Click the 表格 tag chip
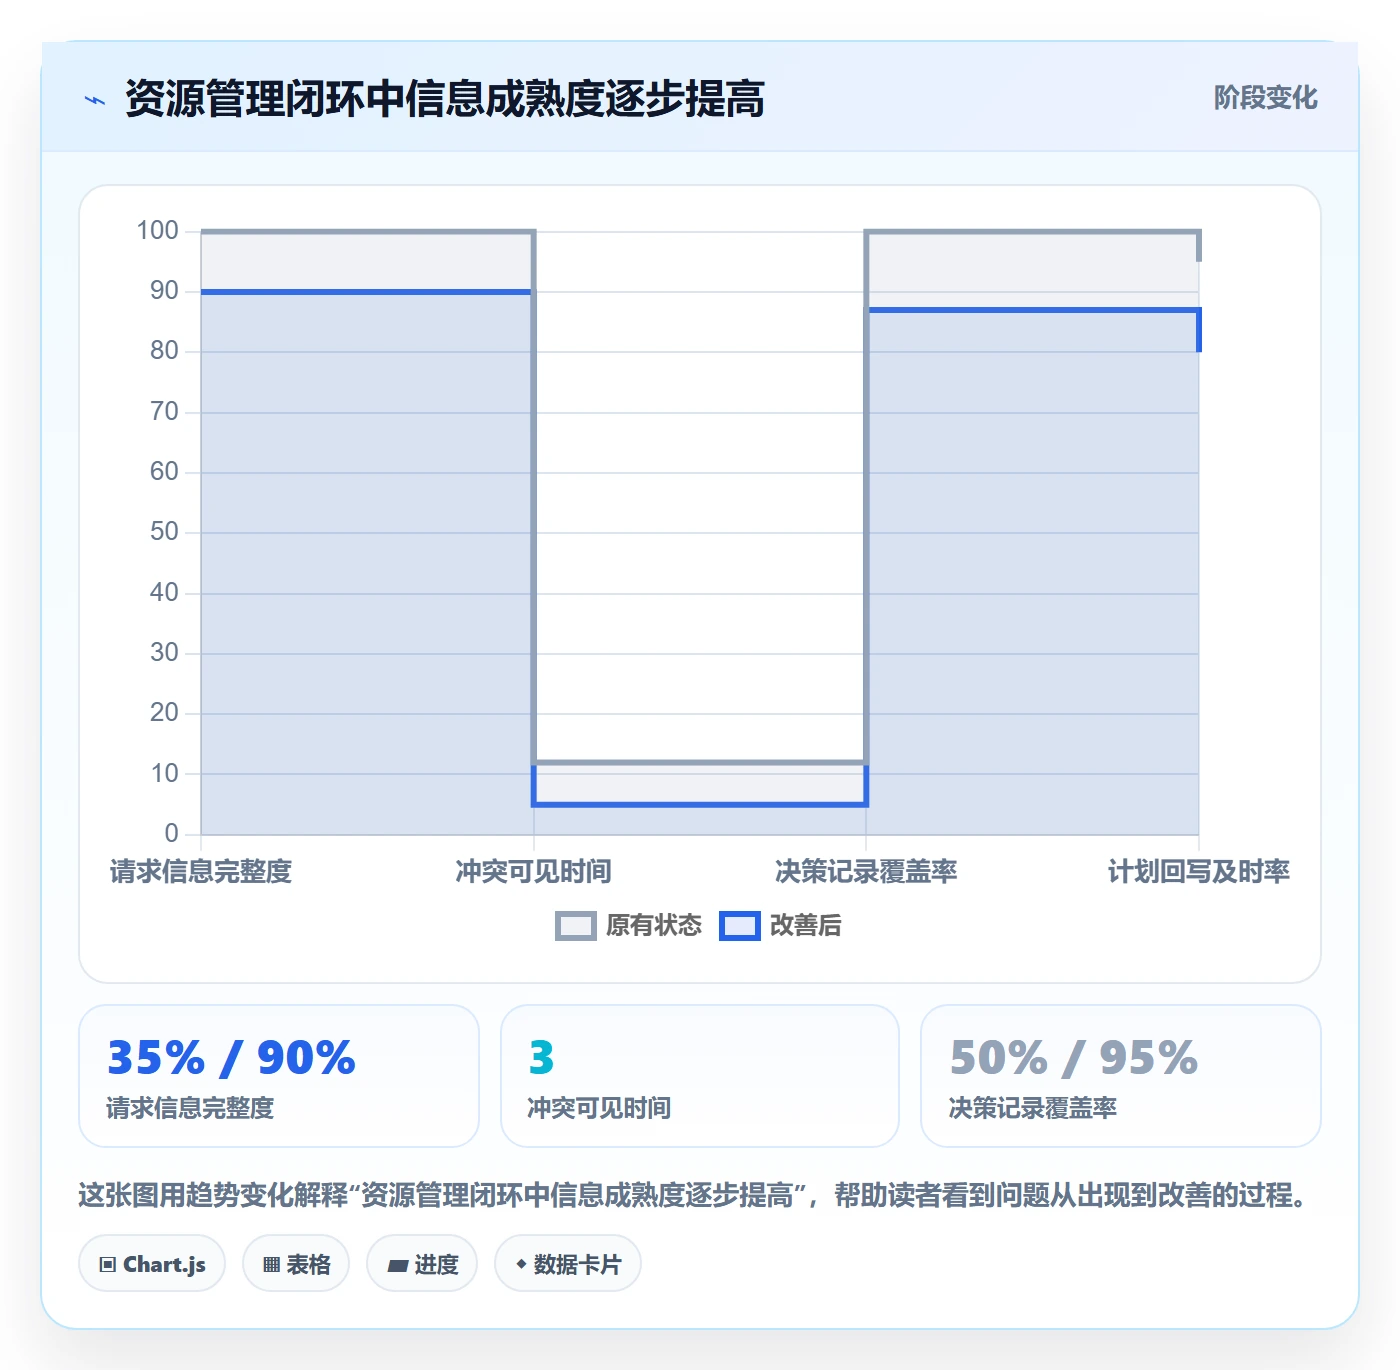The height and width of the screenshot is (1370, 1400). 296,1264
